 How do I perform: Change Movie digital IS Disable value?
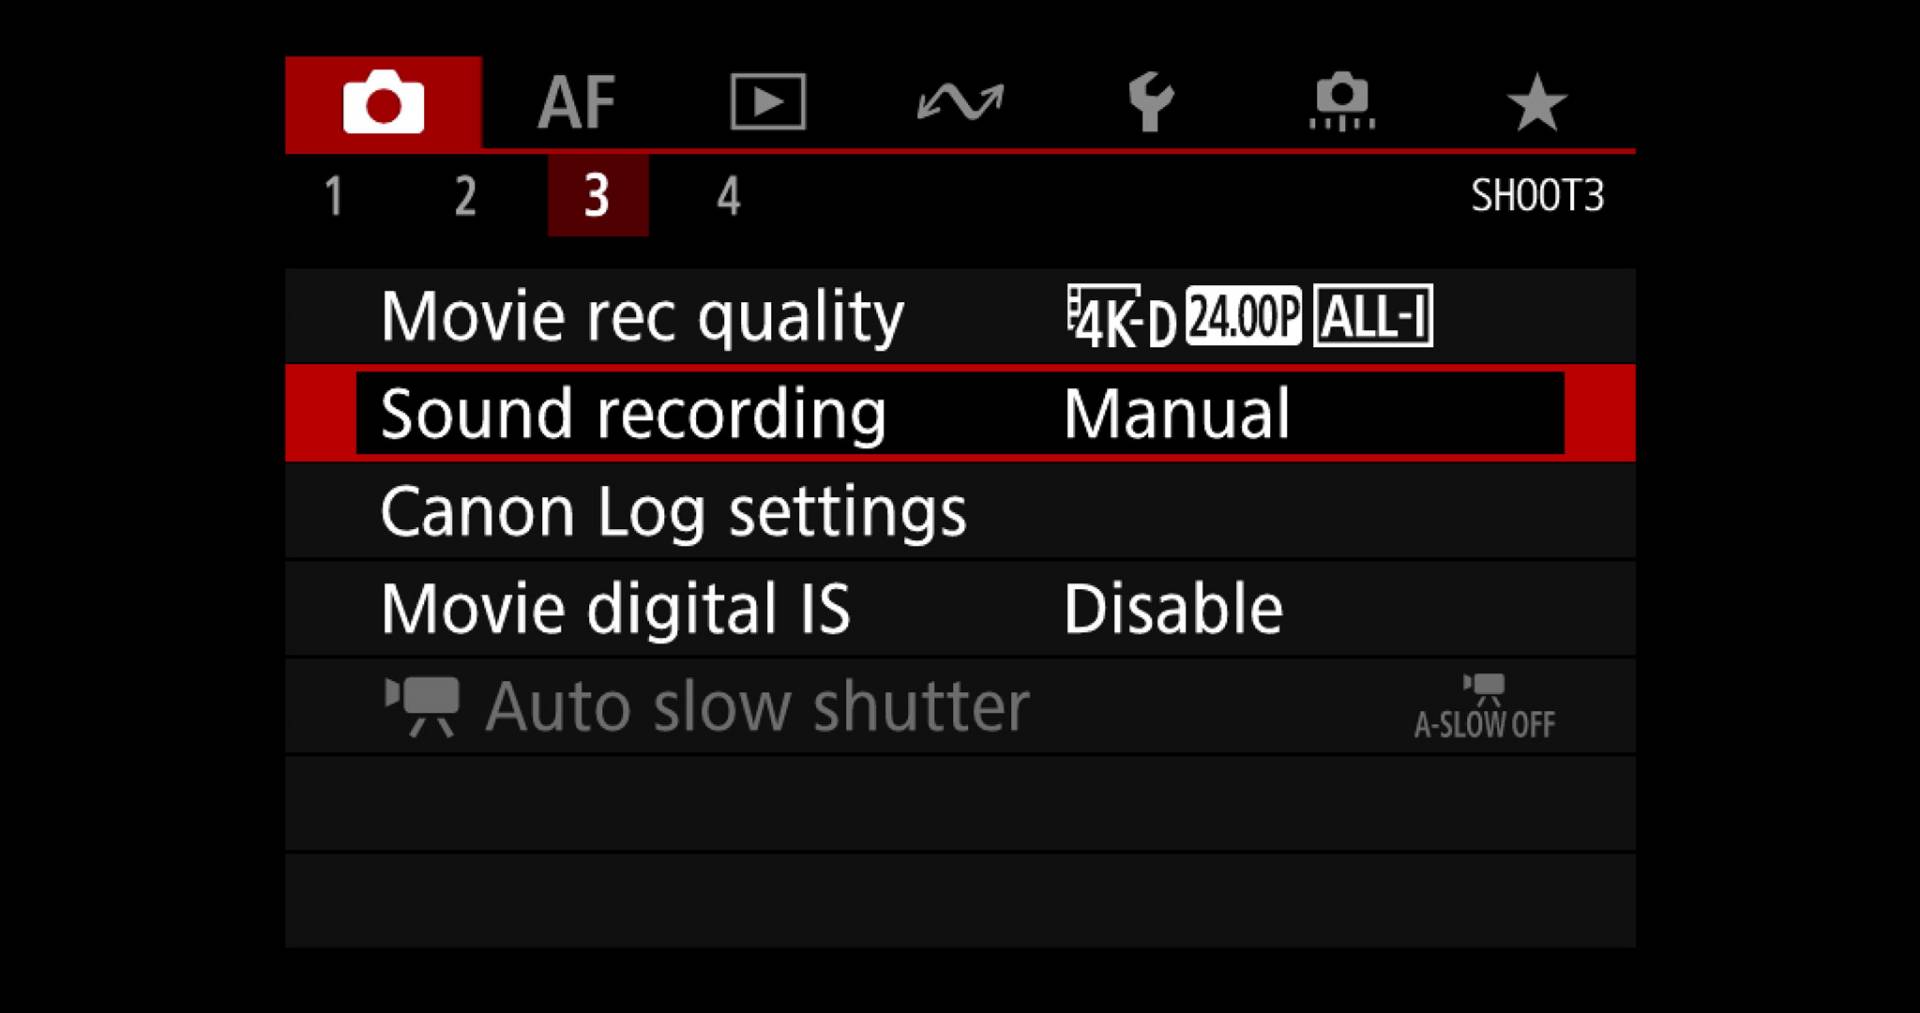[x=1173, y=608]
